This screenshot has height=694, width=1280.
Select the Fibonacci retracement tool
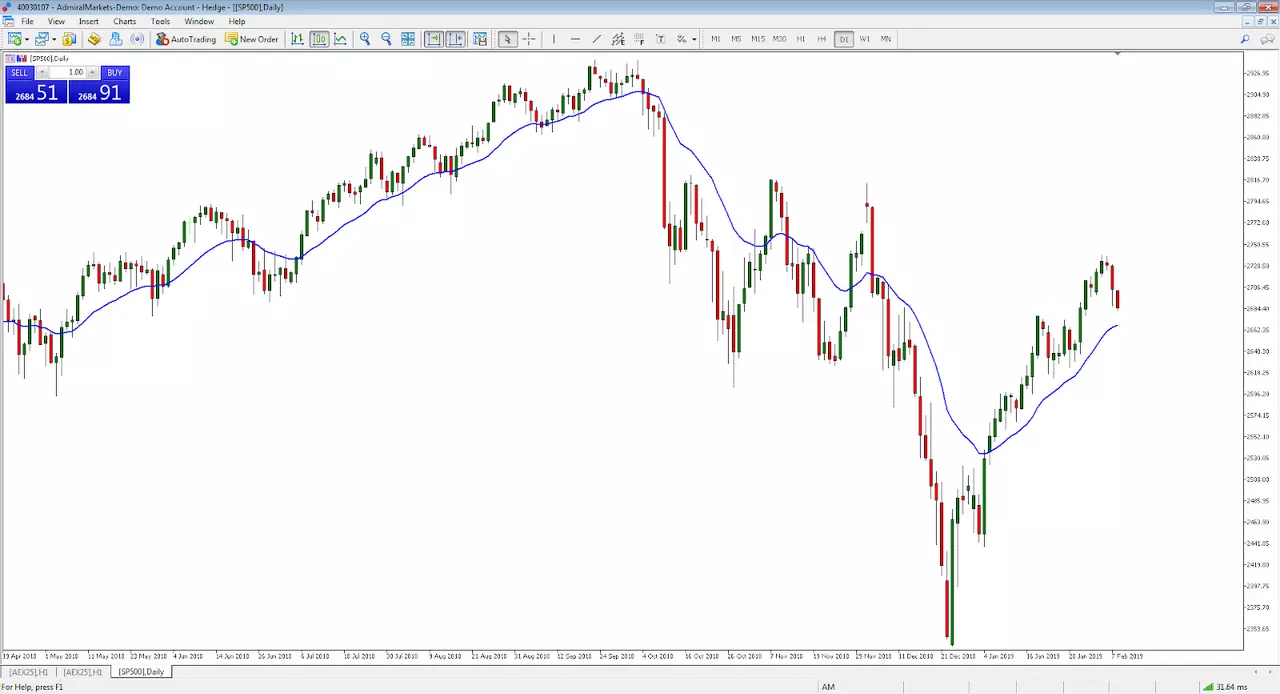click(640, 39)
